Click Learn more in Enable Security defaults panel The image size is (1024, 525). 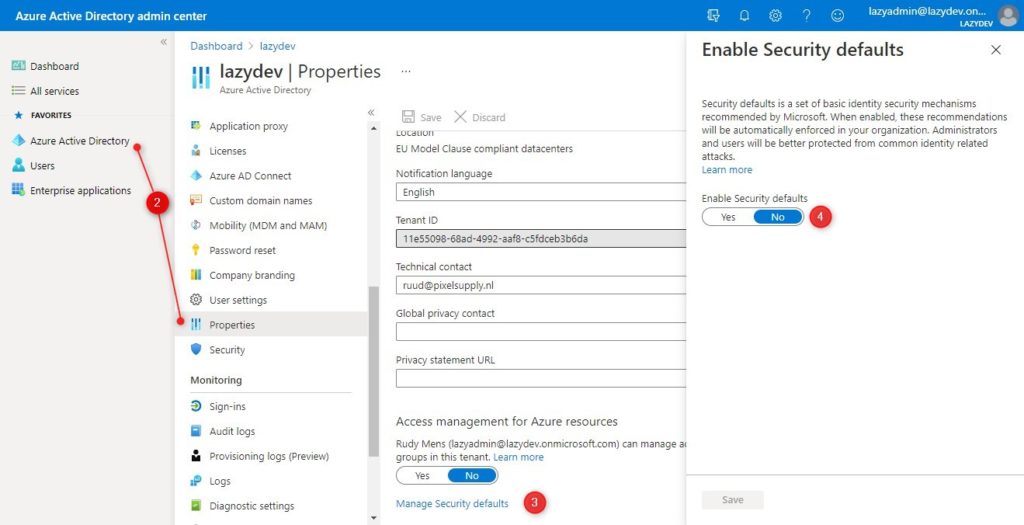[x=727, y=170]
